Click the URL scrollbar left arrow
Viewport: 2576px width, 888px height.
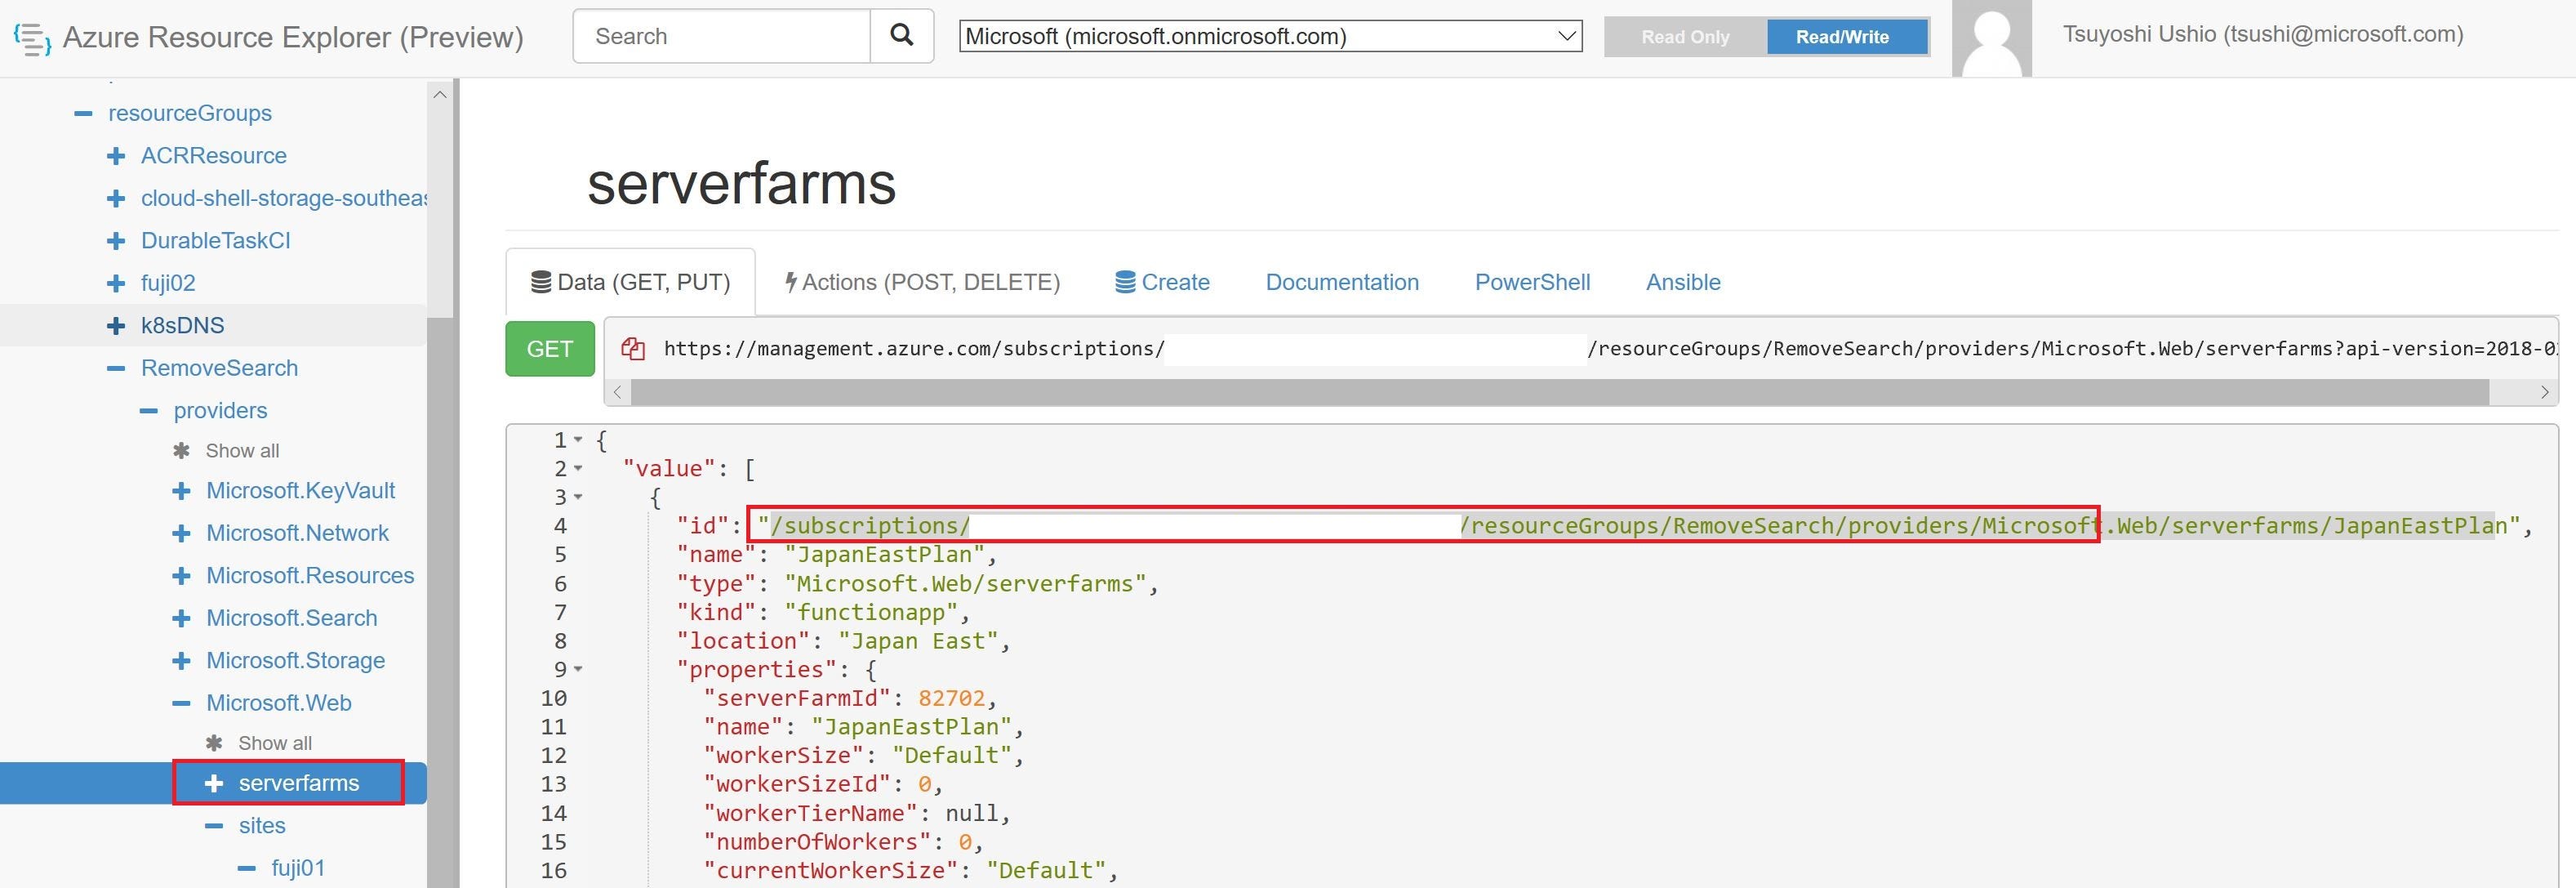(618, 392)
